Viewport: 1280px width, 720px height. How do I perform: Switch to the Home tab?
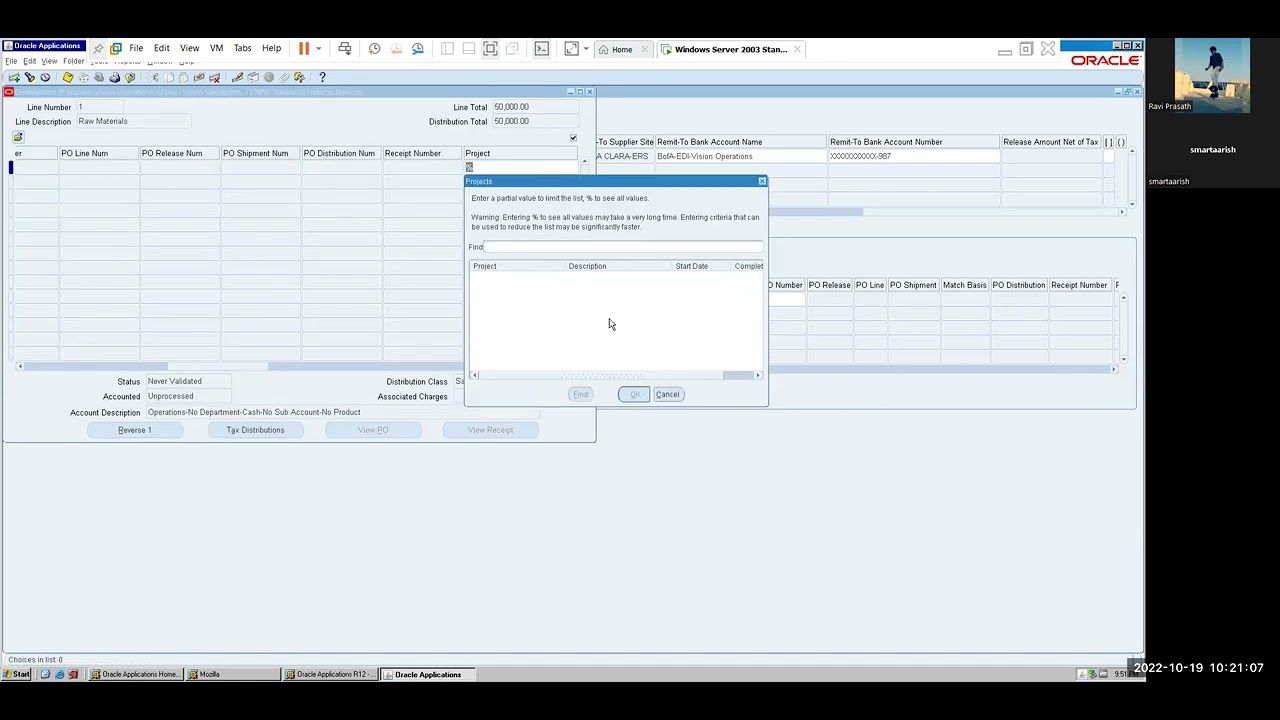pyautogui.click(x=621, y=49)
